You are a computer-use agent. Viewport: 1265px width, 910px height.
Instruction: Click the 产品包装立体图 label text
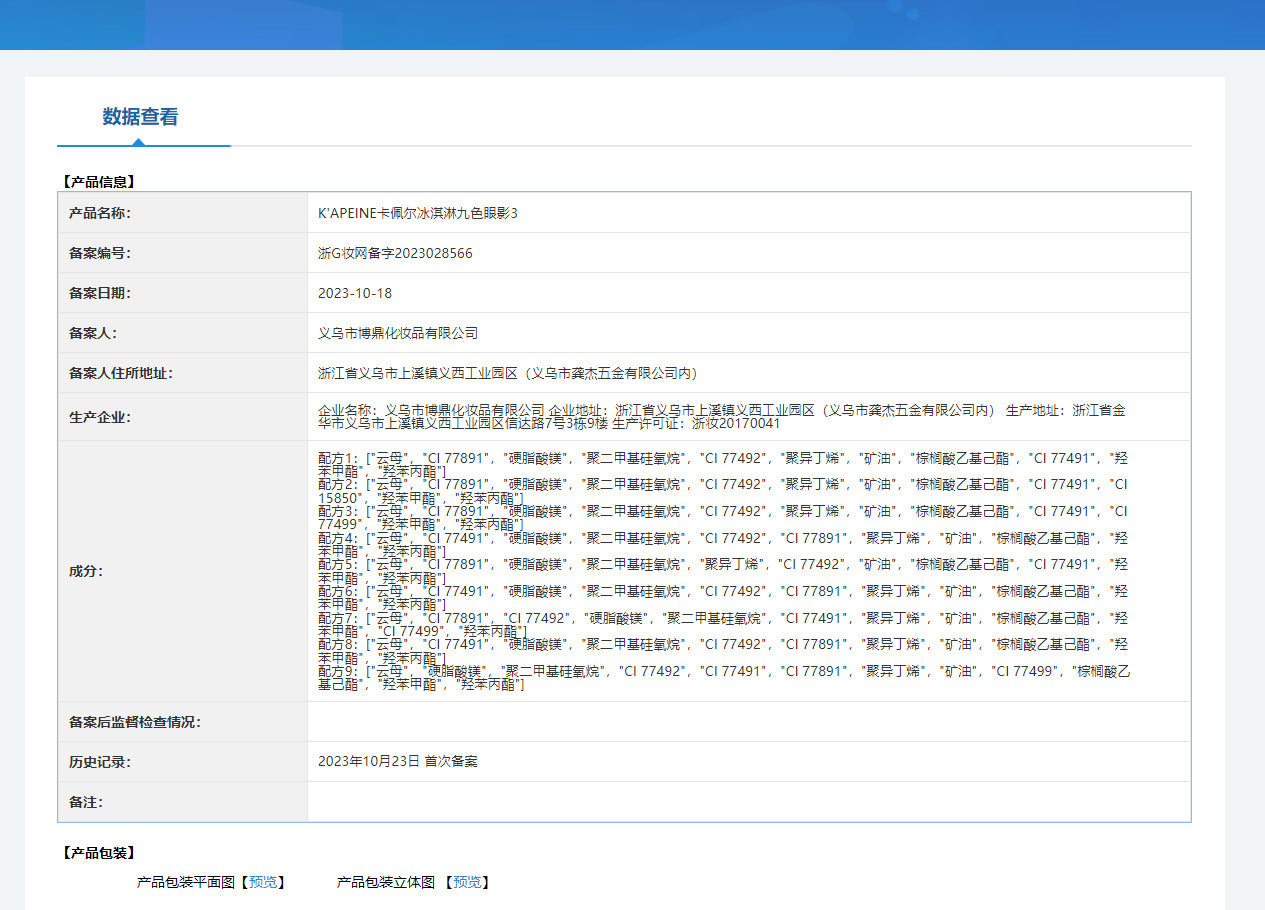click(385, 882)
